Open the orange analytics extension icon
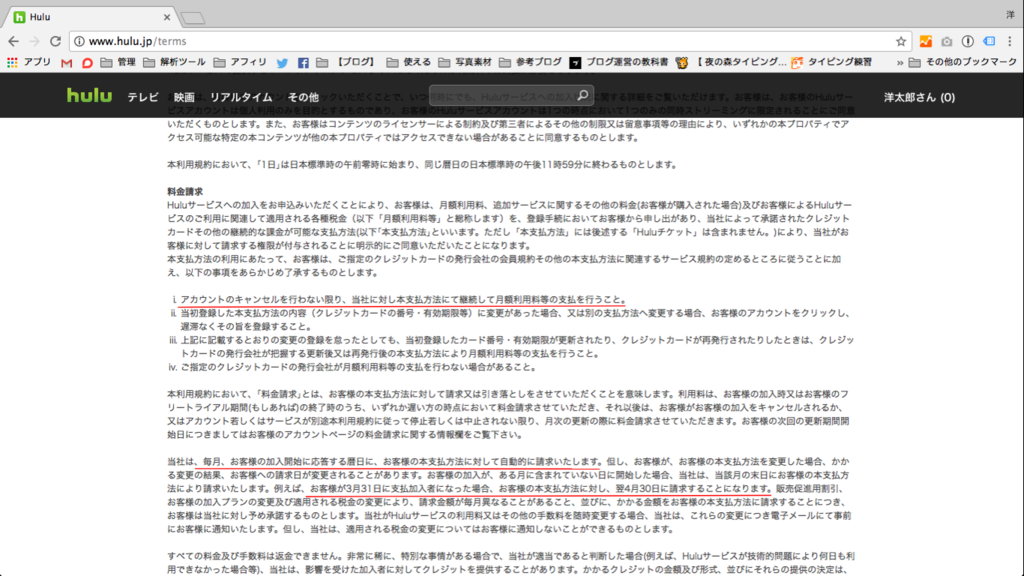Viewport: 1024px width, 576px height. tap(925, 41)
